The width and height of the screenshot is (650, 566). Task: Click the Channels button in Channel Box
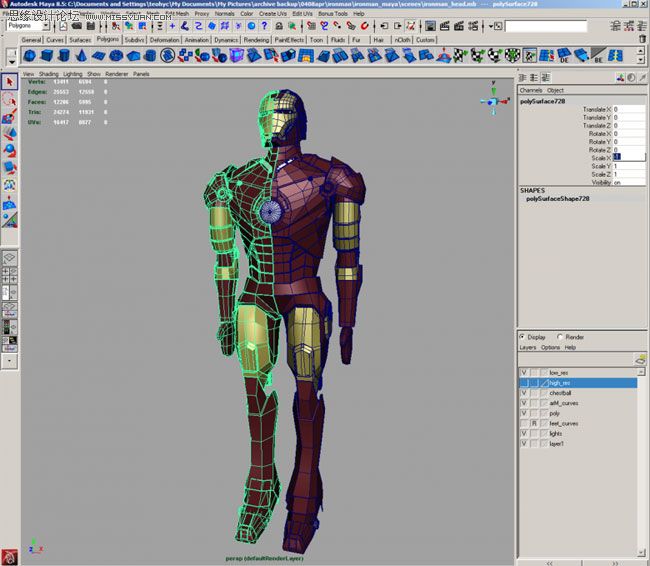pyautogui.click(x=530, y=90)
